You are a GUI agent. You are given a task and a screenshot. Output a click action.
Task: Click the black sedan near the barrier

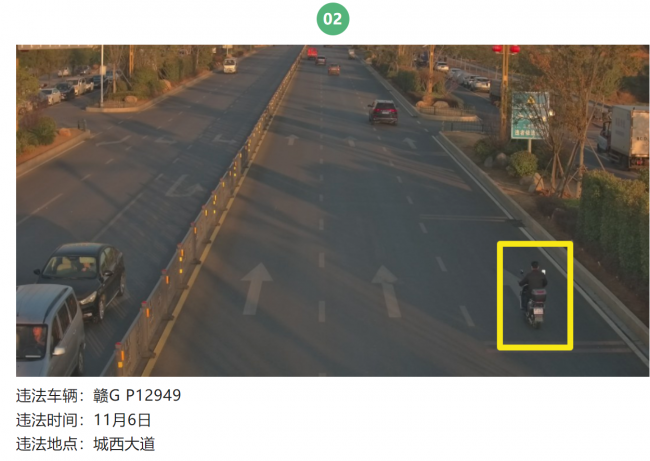pyautogui.click(x=84, y=280)
